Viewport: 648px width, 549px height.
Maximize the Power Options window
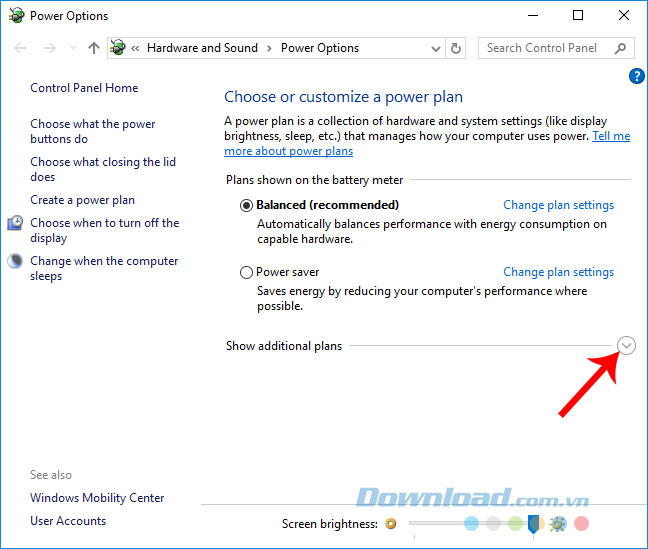pyautogui.click(x=578, y=16)
